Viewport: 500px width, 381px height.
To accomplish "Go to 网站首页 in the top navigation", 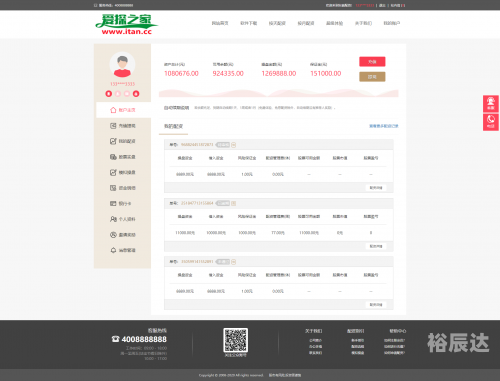I will coord(220,23).
